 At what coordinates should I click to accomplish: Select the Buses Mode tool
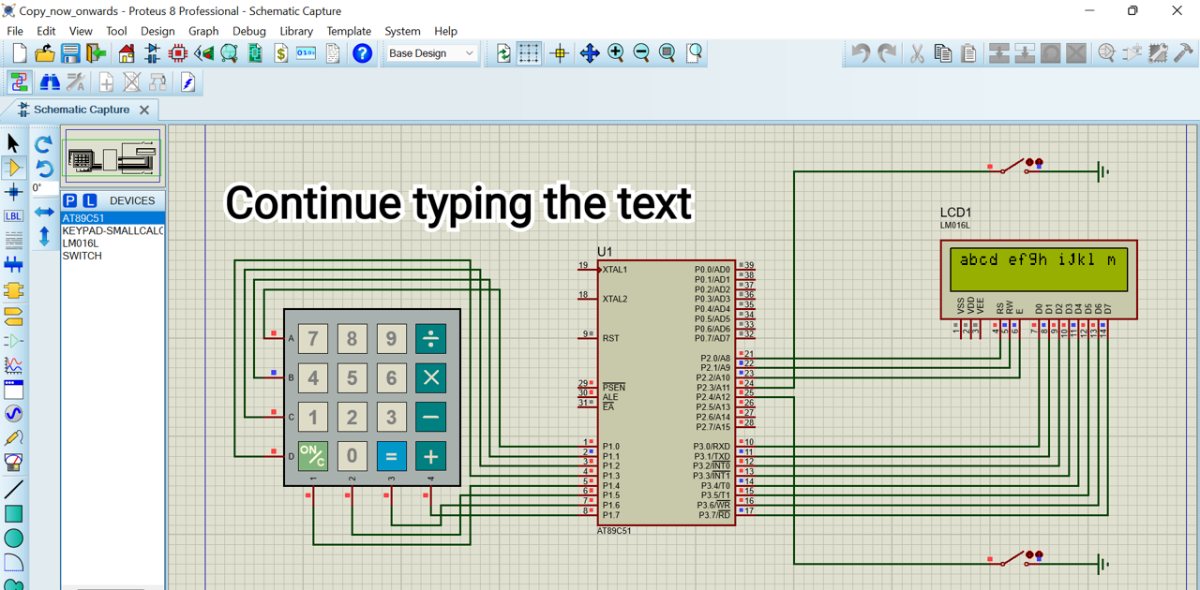click(x=13, y=266)
